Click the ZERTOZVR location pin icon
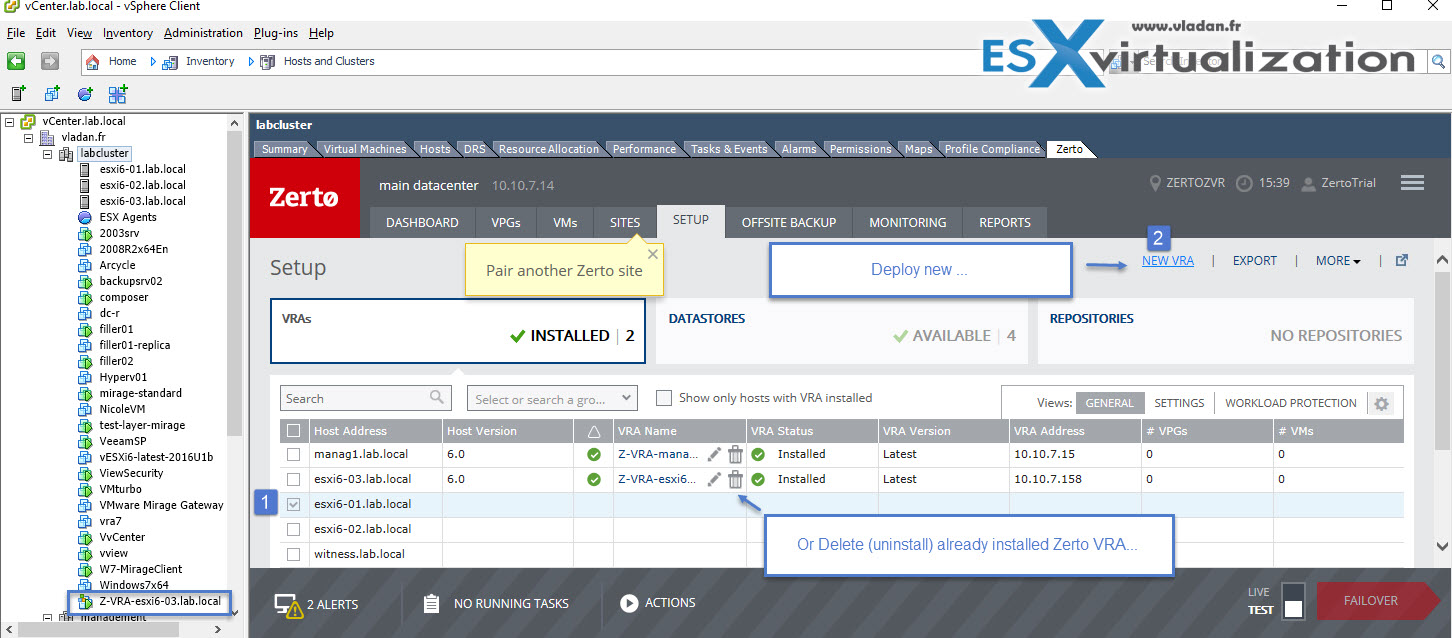 tap(1156, 183)
